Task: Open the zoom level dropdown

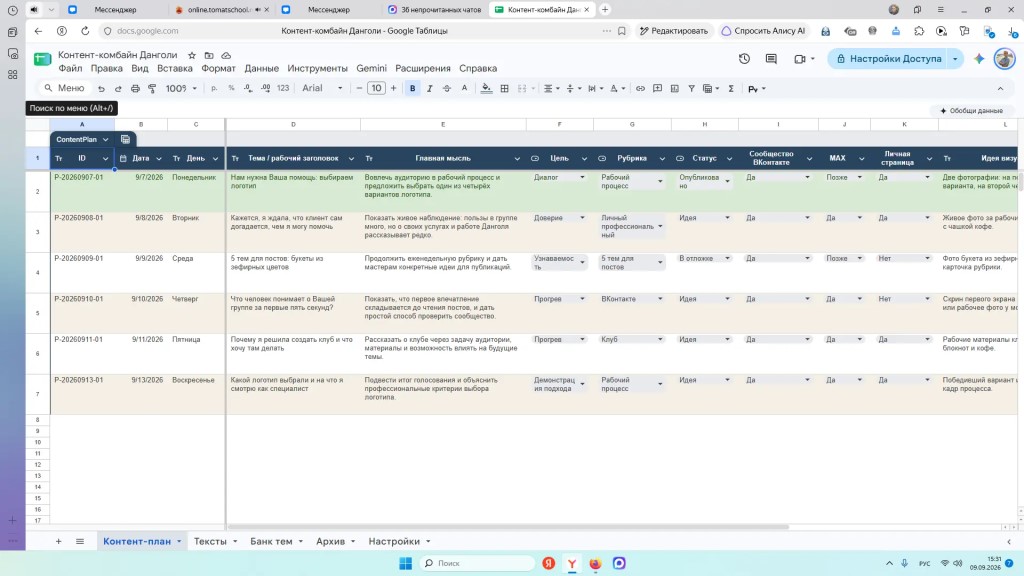Action: pyautogui.click(x=181, y=89)
